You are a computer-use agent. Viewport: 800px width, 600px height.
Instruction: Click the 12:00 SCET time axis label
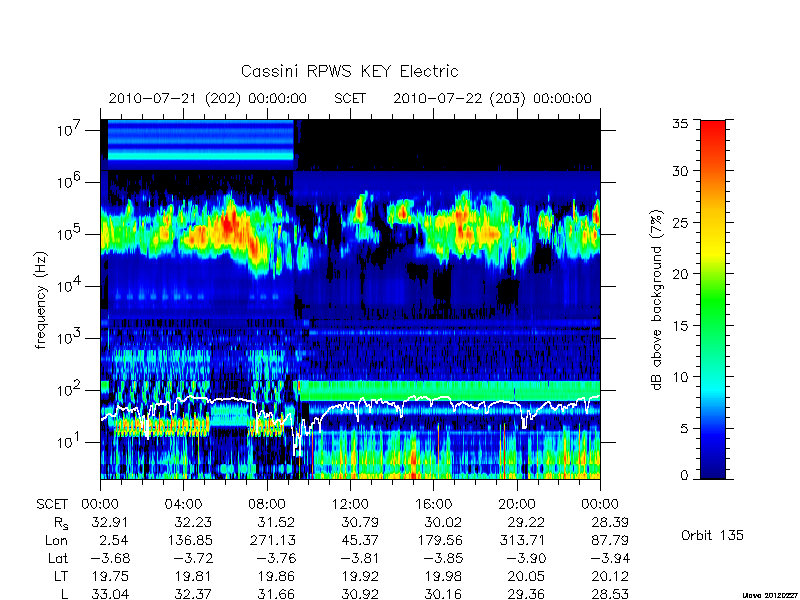click(350, 505)
